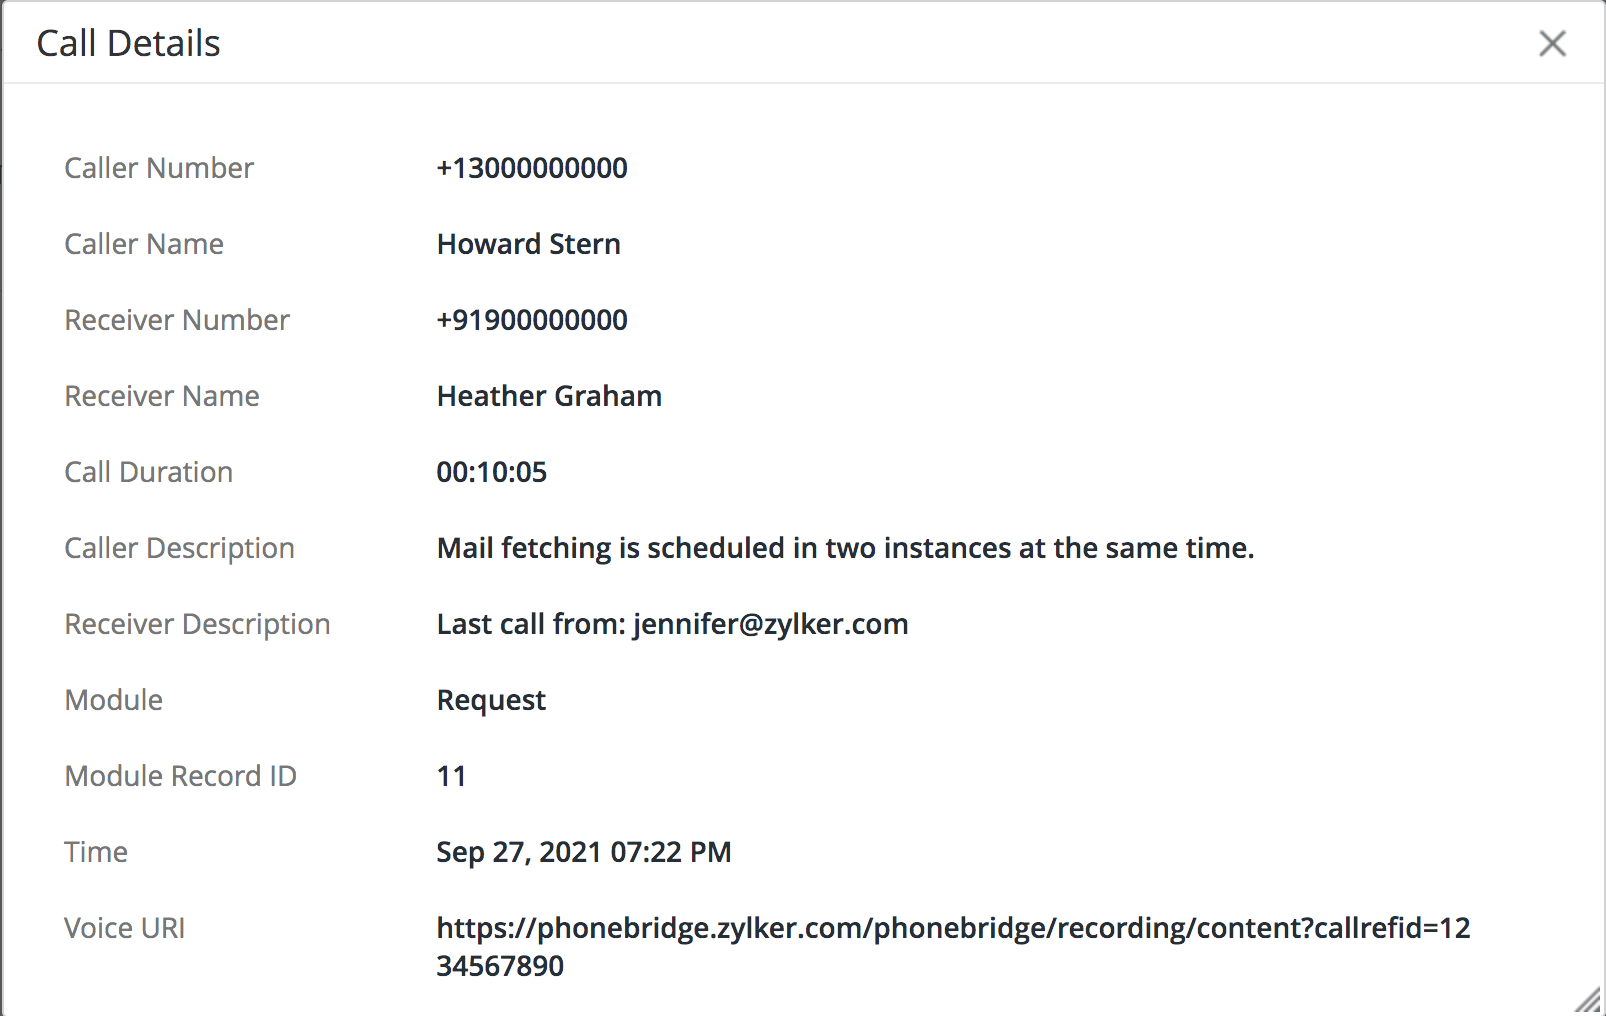Screen dimensions: 1606x1016
Task: Click the Voice URI label
Action: (x=124, y=928)
